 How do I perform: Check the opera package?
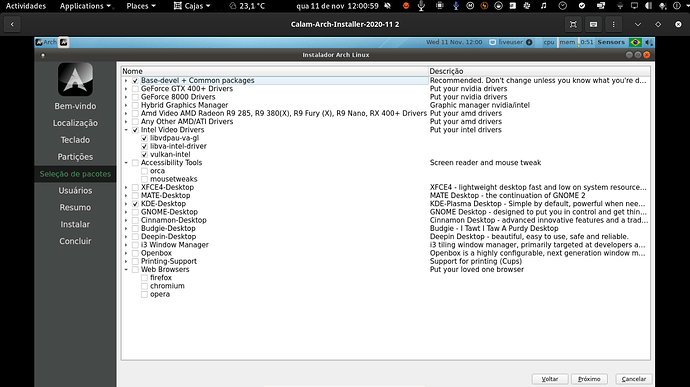click(x=144, y=294)
